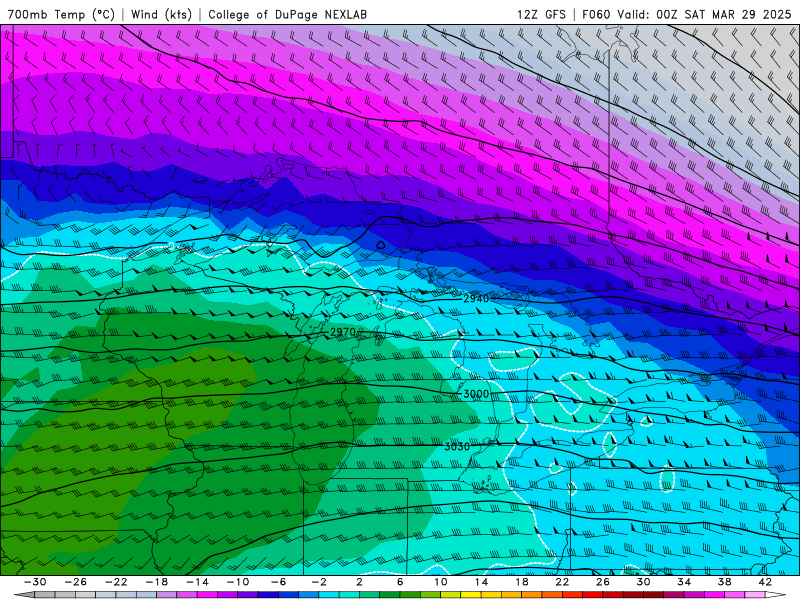Viewport: 800px width, 600px height.
Task: Click the -6 colorbar label
Action: [x=279, y=582]
